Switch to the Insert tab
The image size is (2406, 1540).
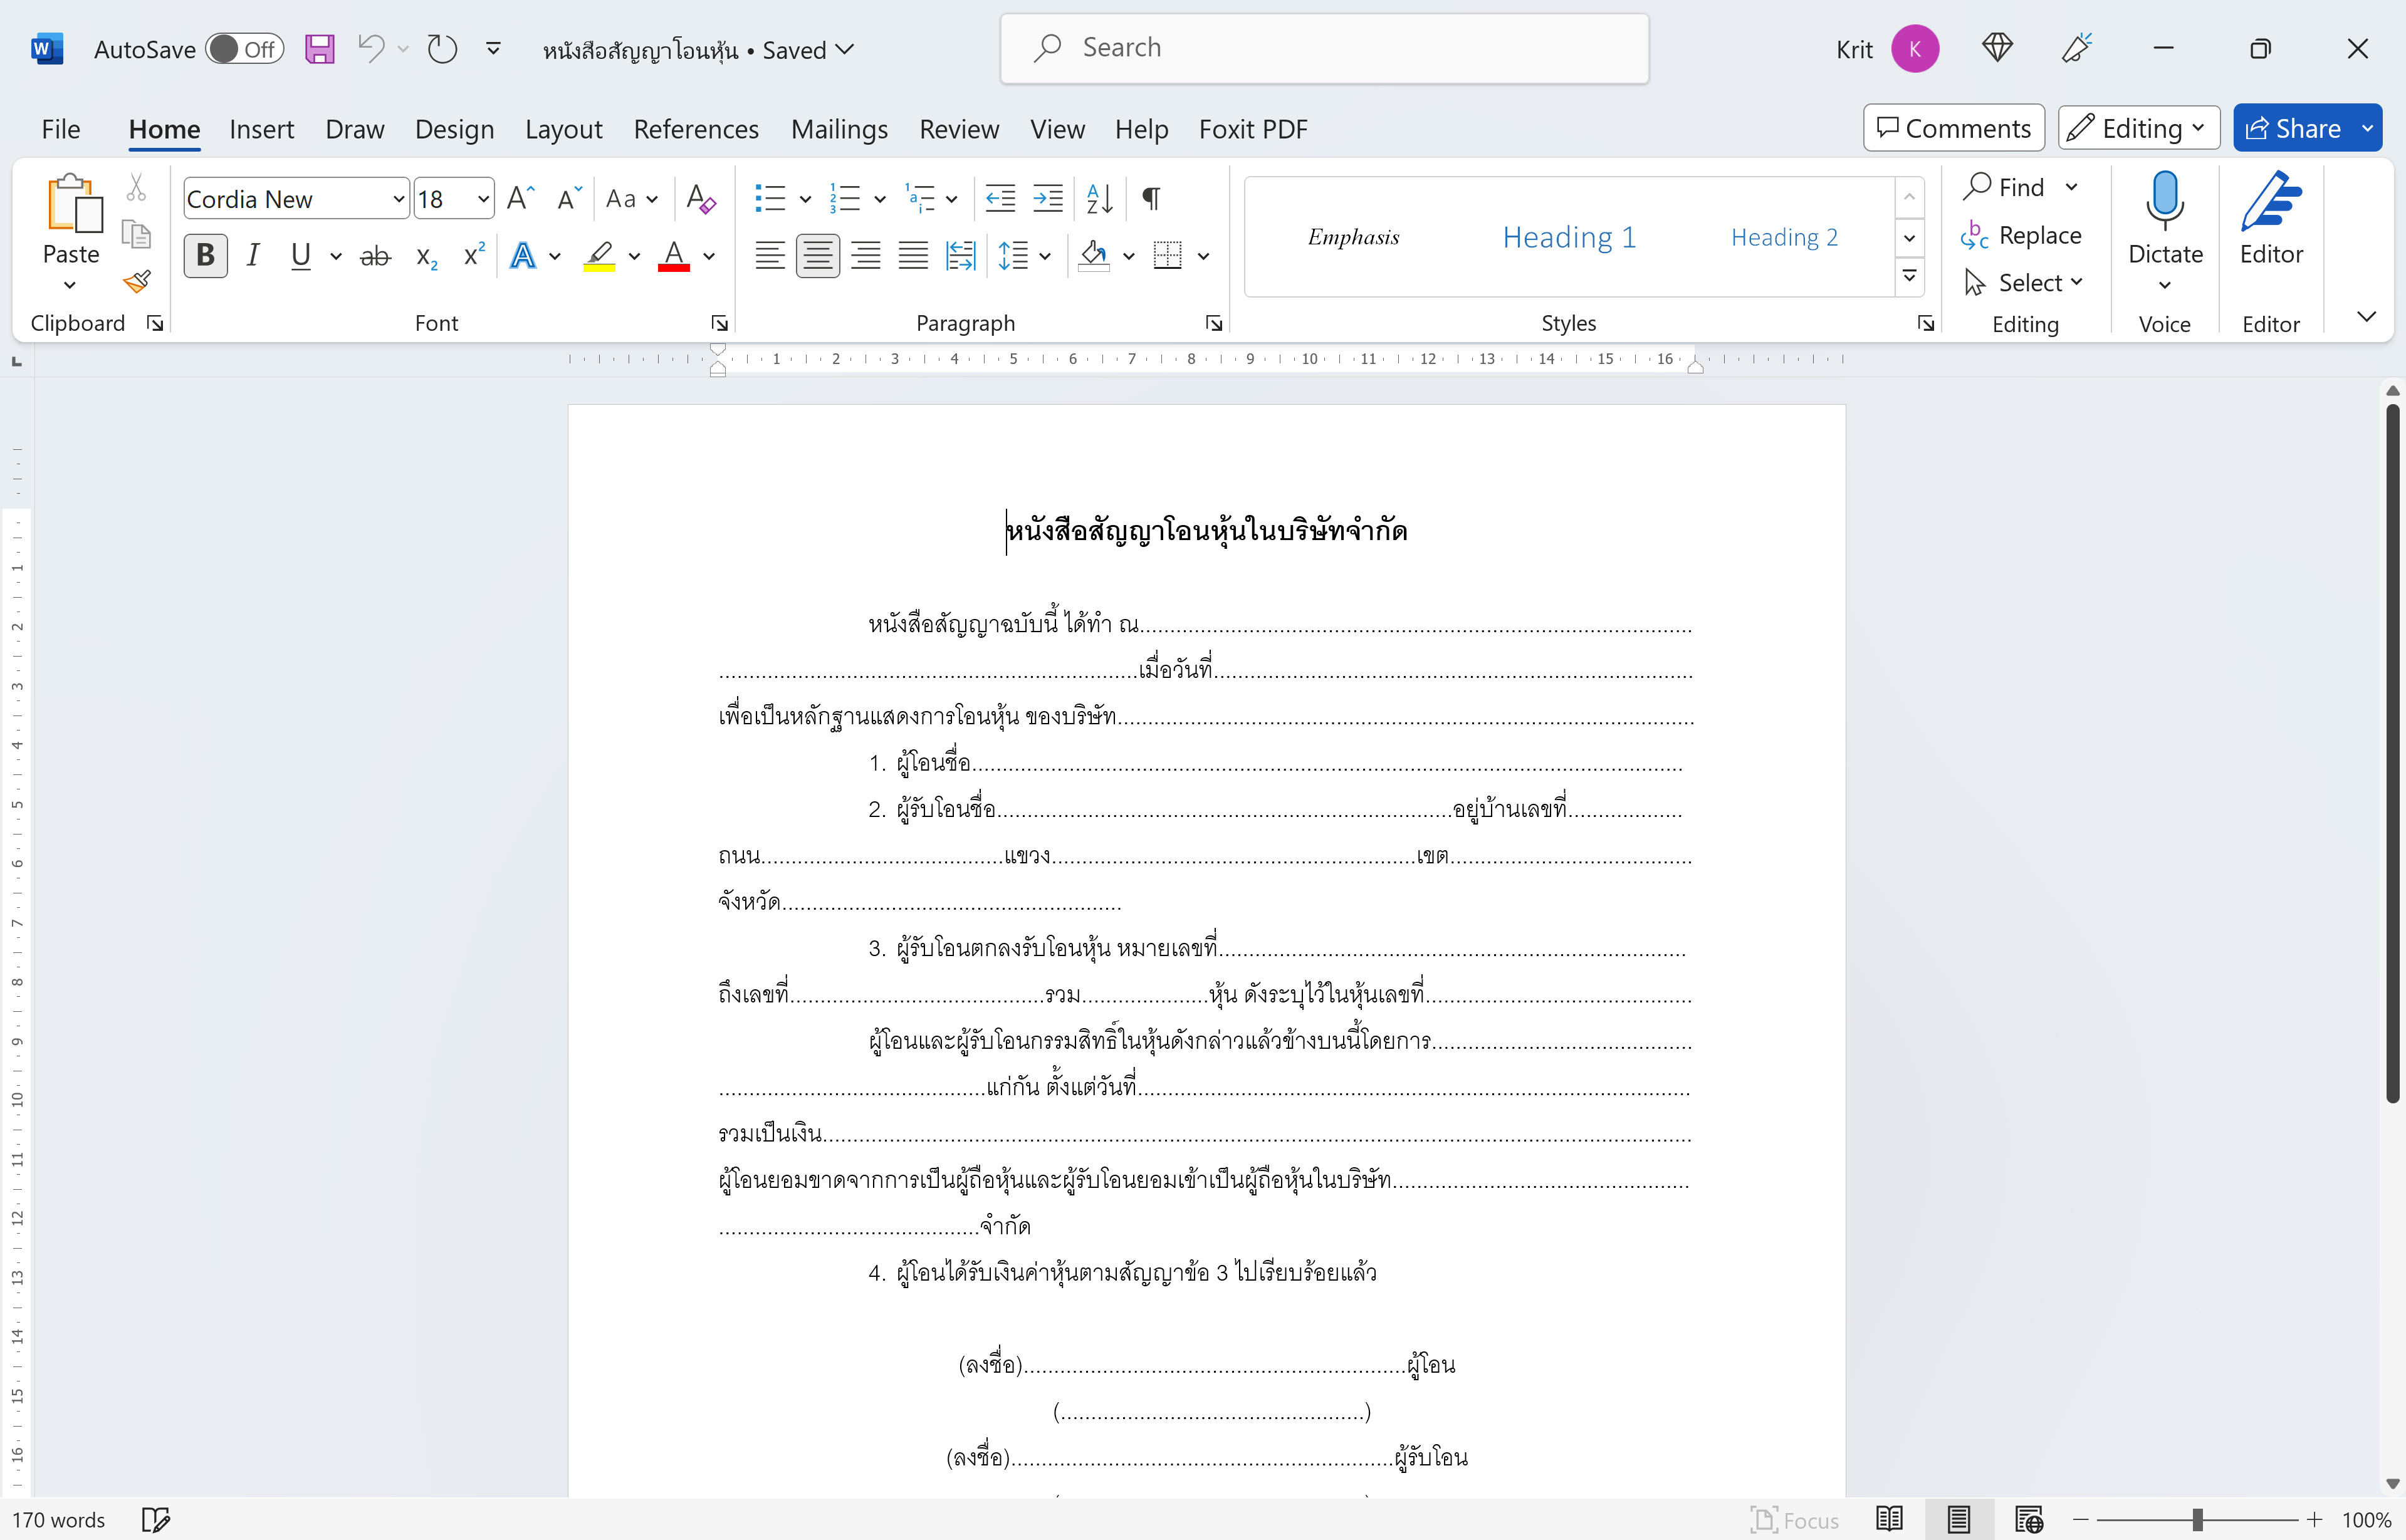[261, 129]
